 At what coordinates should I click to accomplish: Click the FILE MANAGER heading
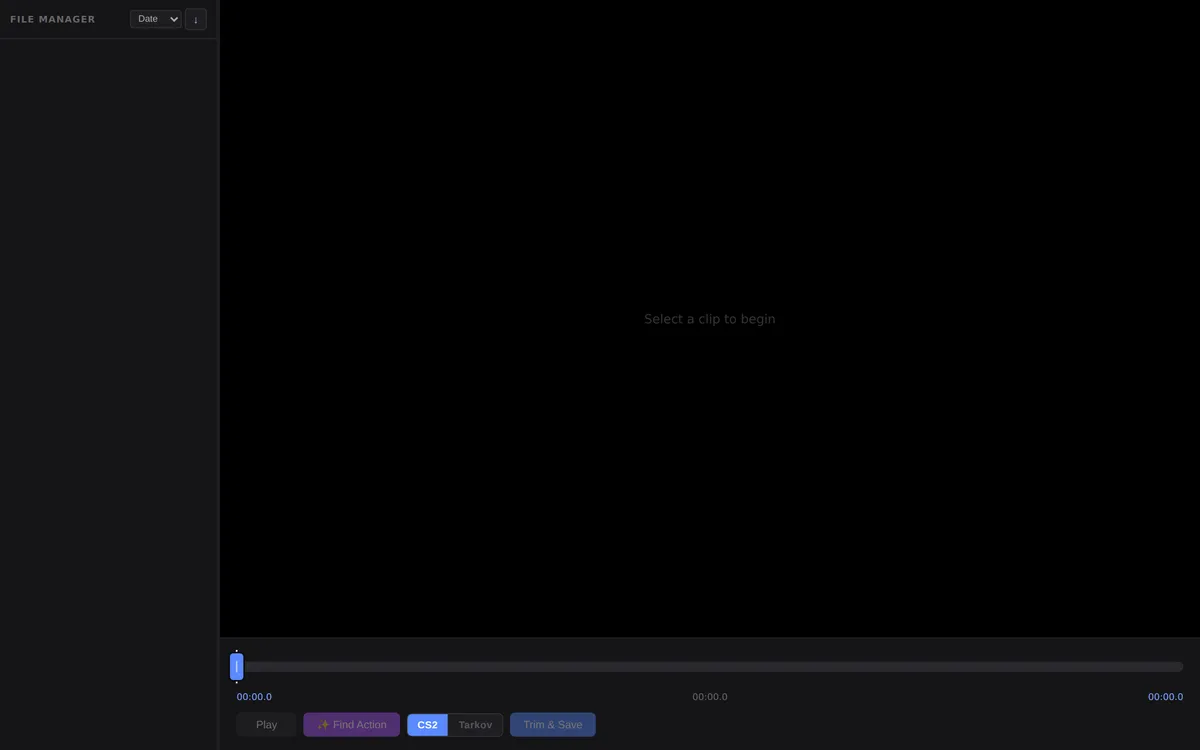53,19
